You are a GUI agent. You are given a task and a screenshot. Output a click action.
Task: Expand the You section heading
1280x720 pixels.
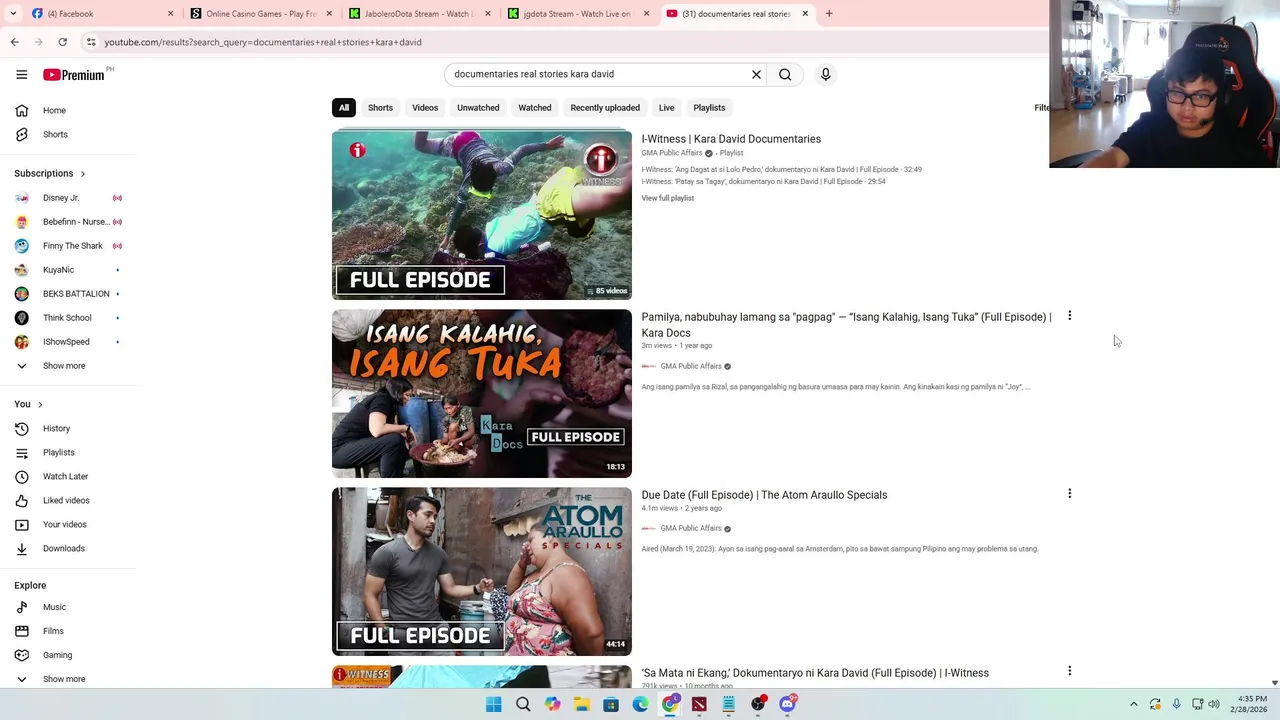(x=28, y=404)
